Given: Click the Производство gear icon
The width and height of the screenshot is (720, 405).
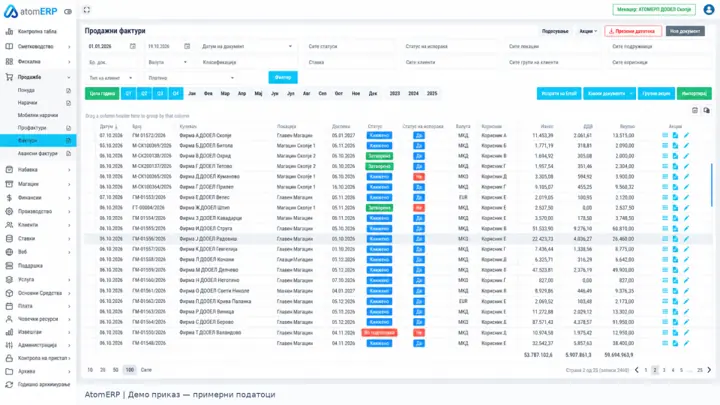Looking at the screenshot, I should pyautogui.click(x=9, y=211).
